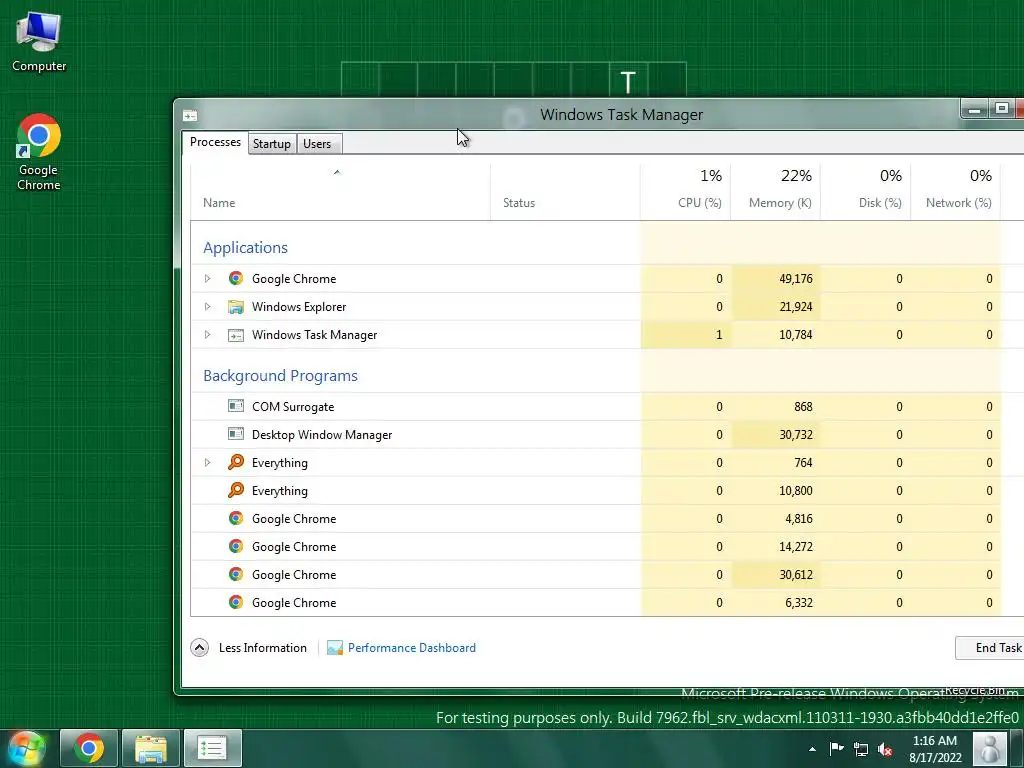Image resolution: width=1024 pixels, height=768 pixels.
Task: Open Windows Explorer from the taskbar
Action: pos(151,748)
